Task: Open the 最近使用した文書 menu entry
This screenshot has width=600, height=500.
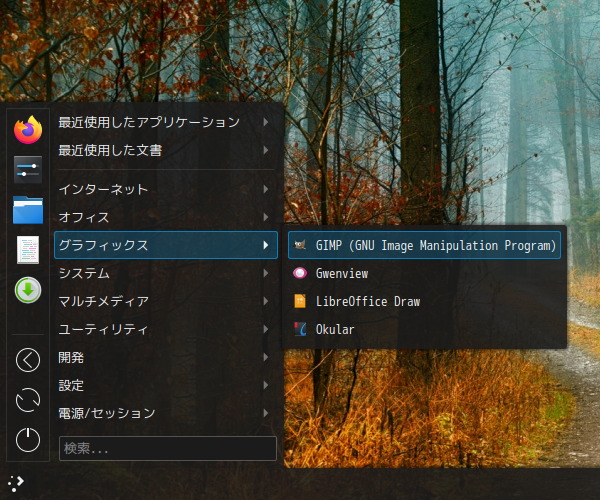Action: coord(166,150)
